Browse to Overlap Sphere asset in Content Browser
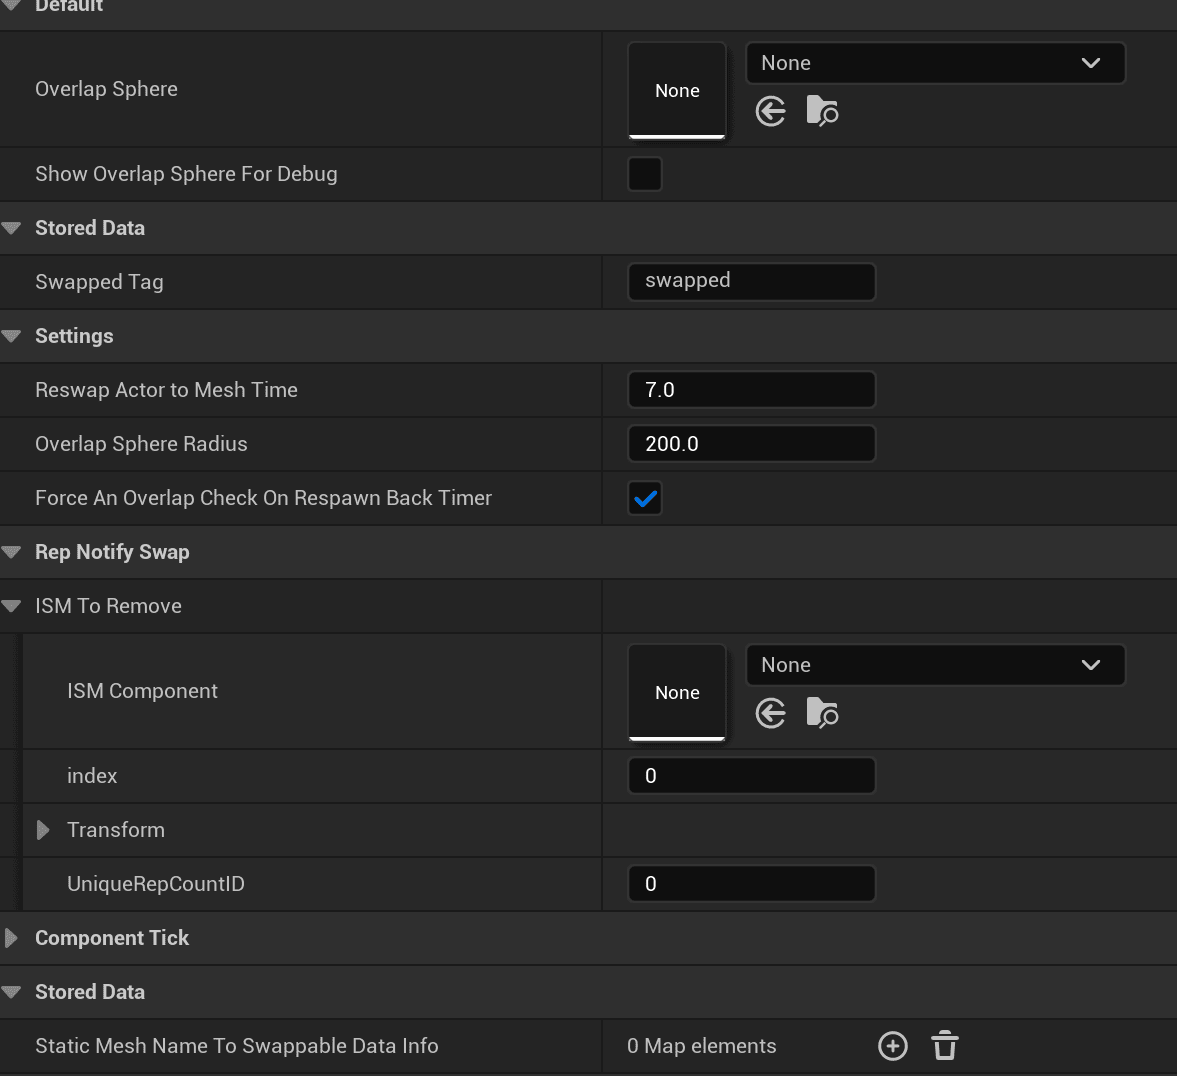The width and height of the screenshot is (1177, 1076). [x=822, y=111]
